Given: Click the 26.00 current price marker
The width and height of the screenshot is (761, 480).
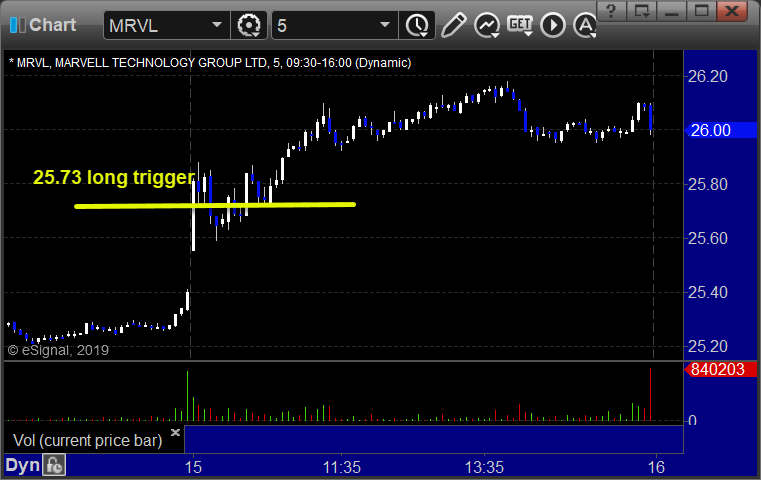Looking at the screenshot, I should tap(721, 130).
